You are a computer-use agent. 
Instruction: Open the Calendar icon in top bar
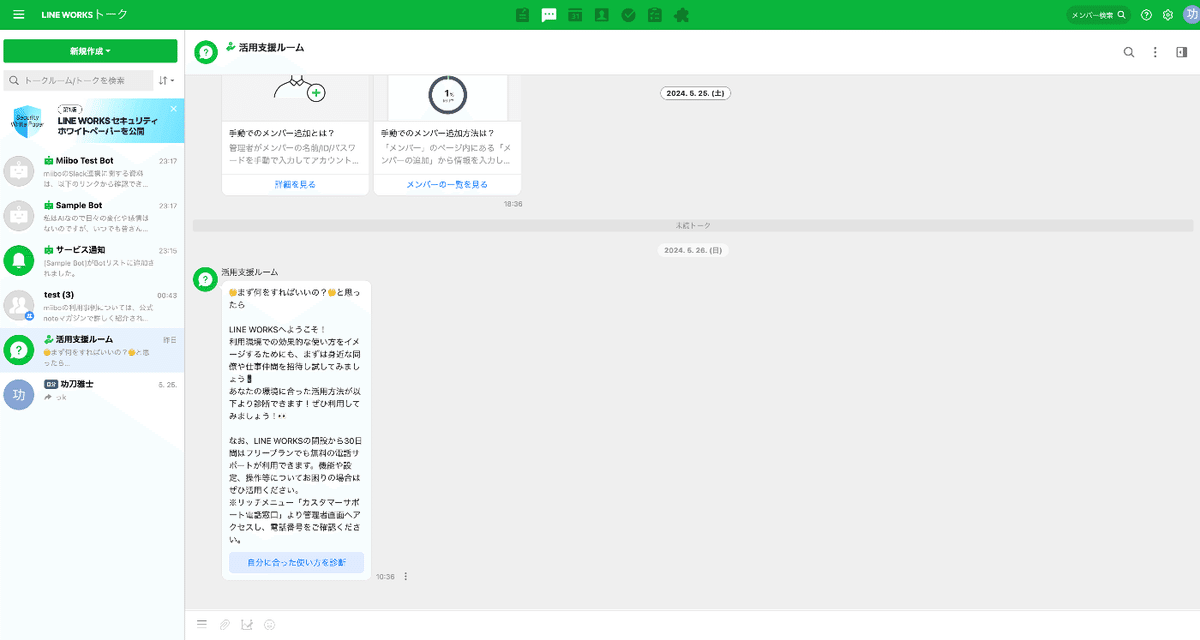(x=575, y=15)
